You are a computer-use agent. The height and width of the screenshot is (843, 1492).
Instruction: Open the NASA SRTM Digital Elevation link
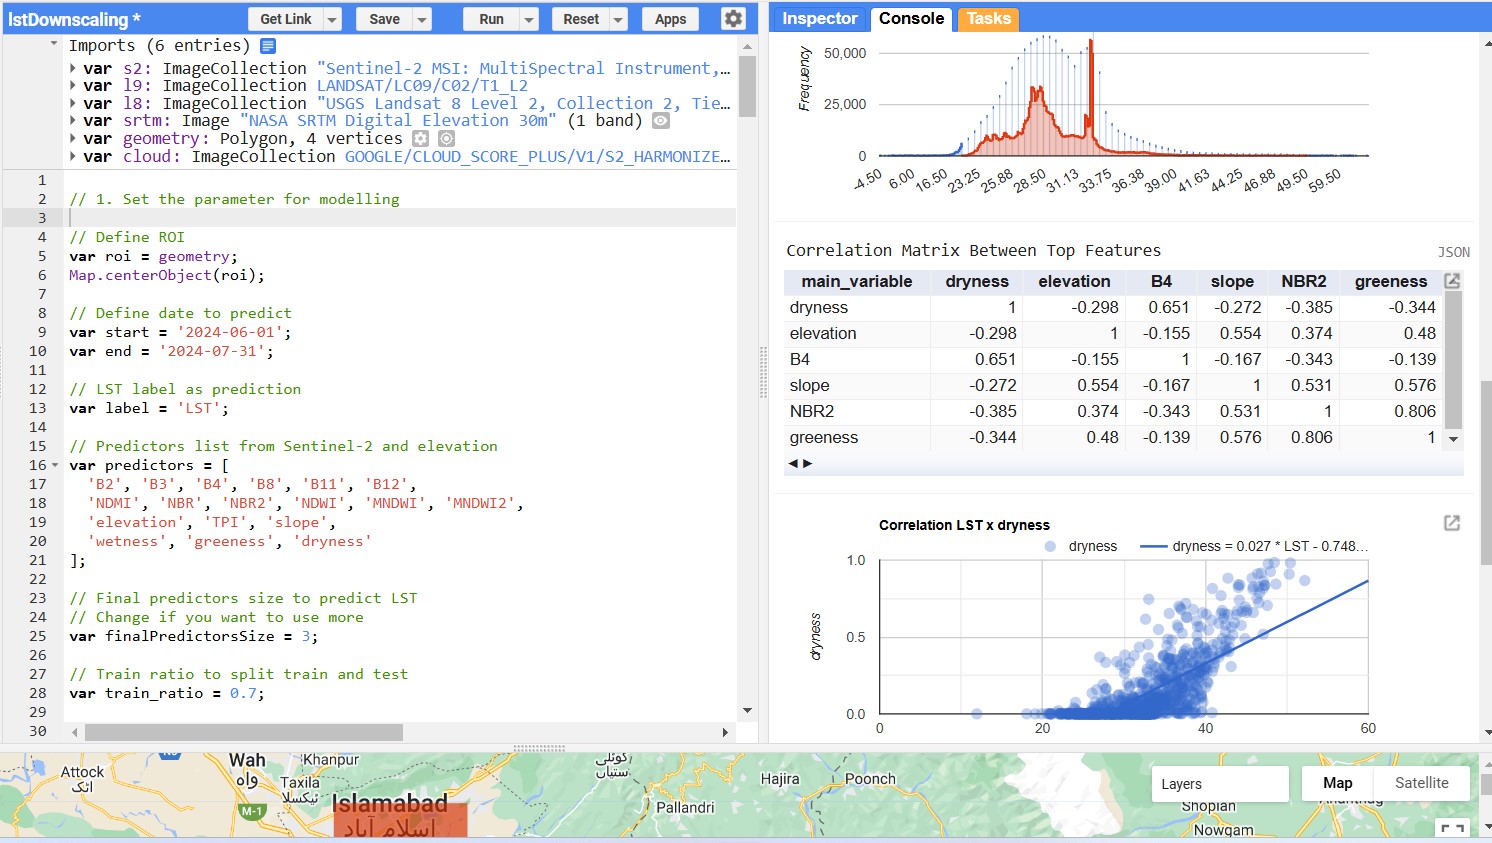(x=398, y=121)
